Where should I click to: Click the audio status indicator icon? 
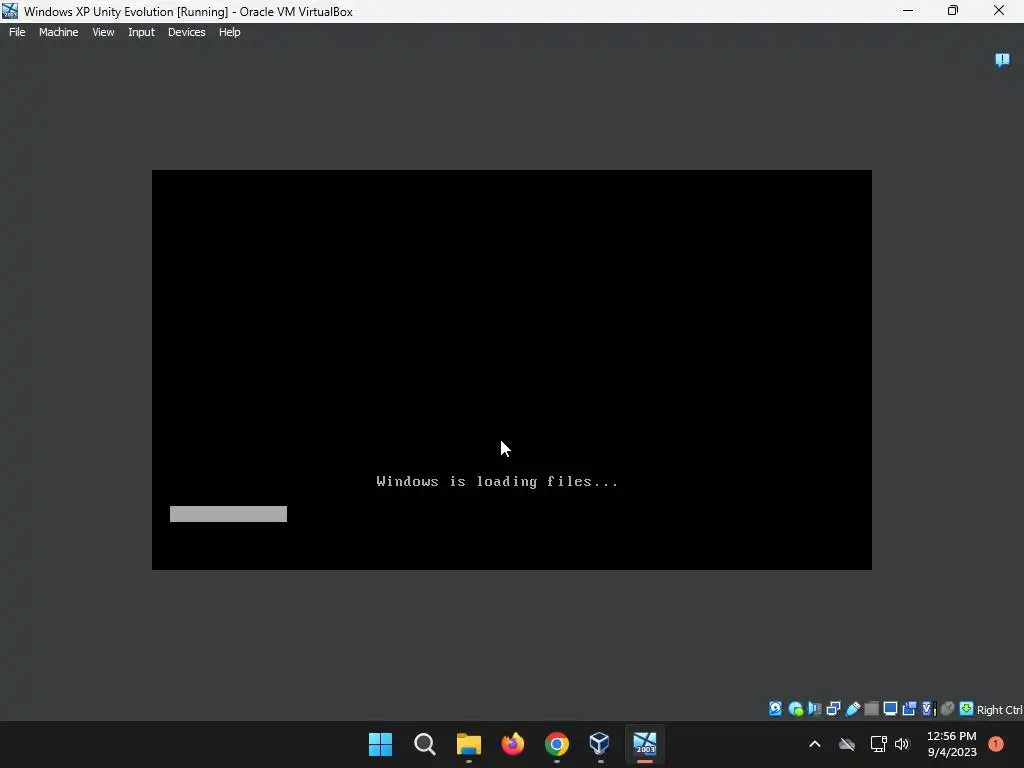(814, 709)
